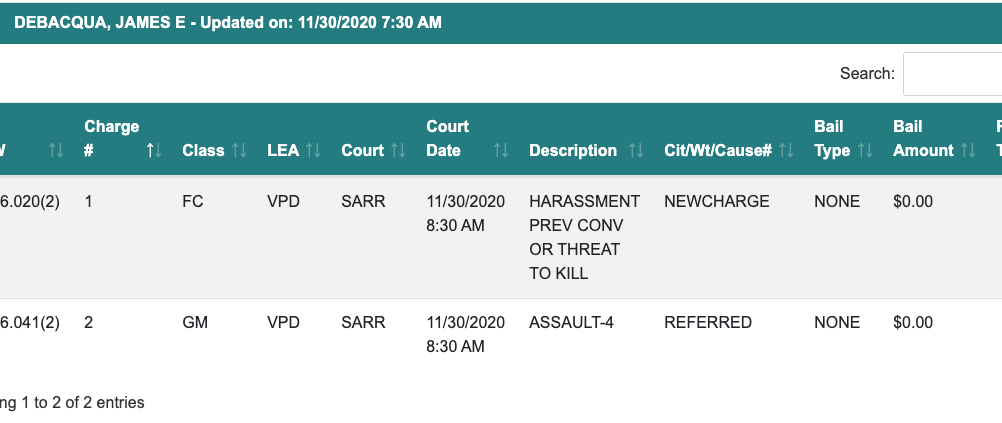The height and width of the screenshot is (423, 1002).
Task: Click sort arrows icon beside Bail Amount
Action: (x=968, y=151)
